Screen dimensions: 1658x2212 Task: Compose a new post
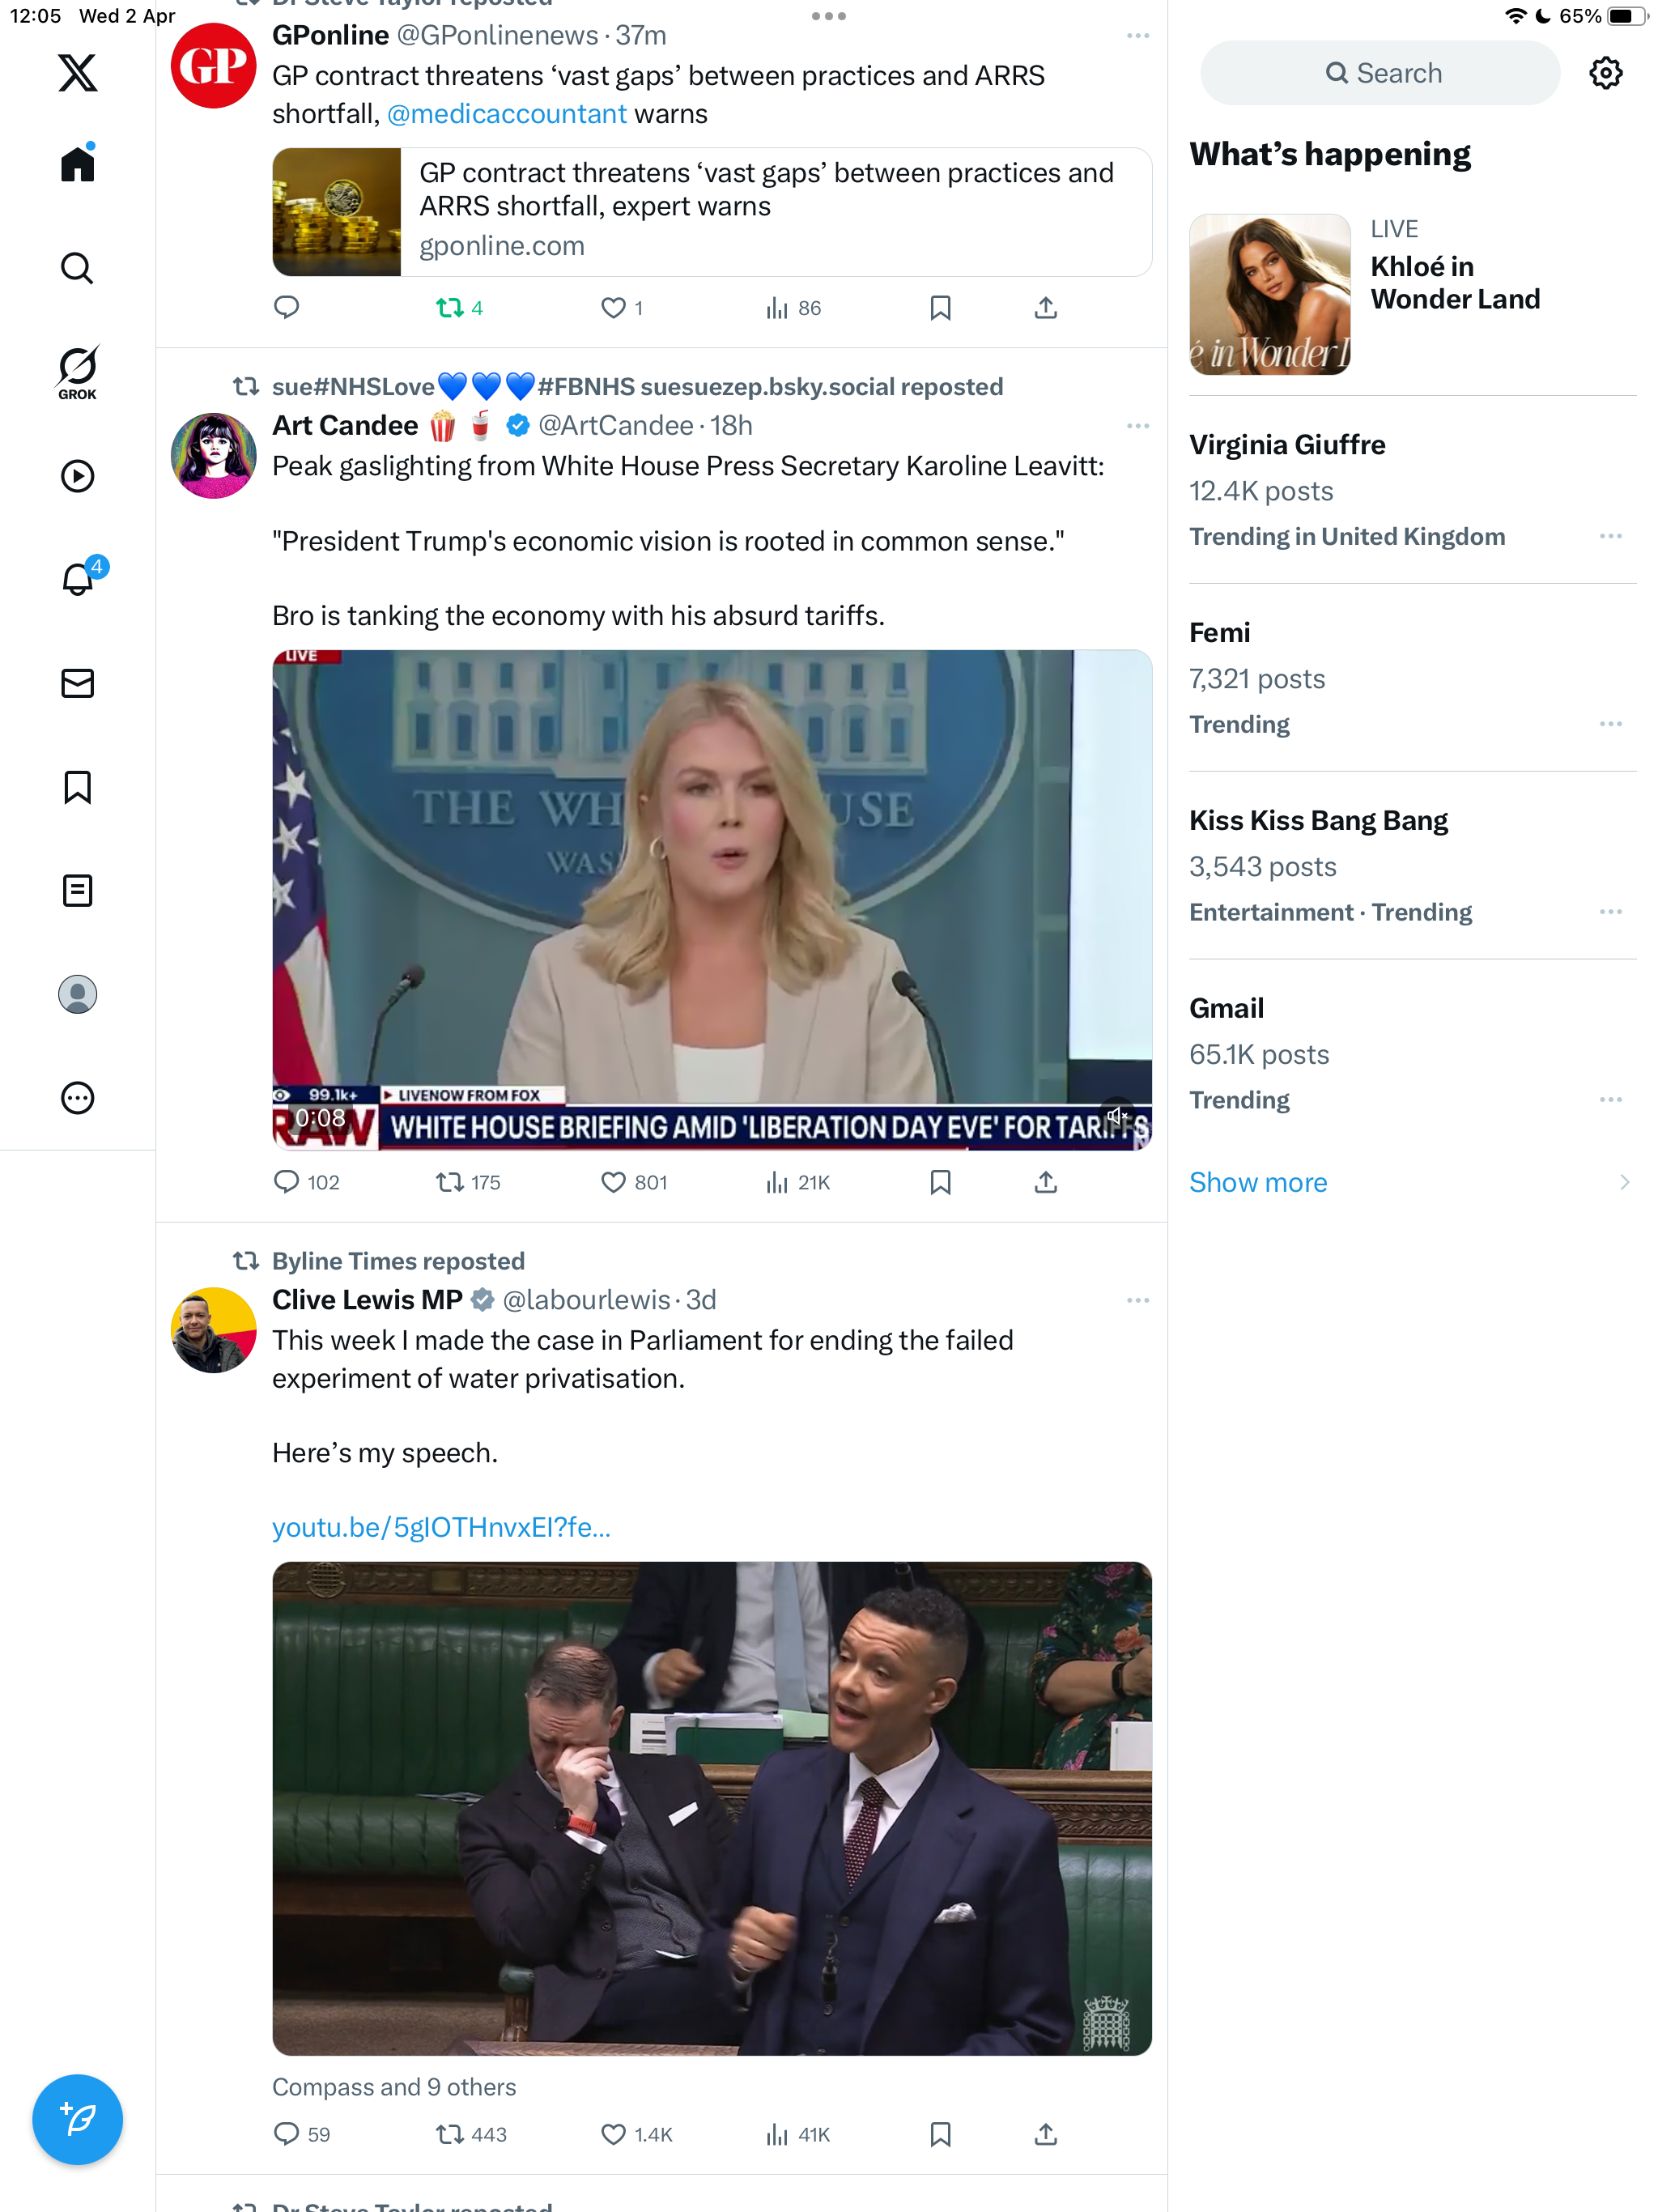77,2119
